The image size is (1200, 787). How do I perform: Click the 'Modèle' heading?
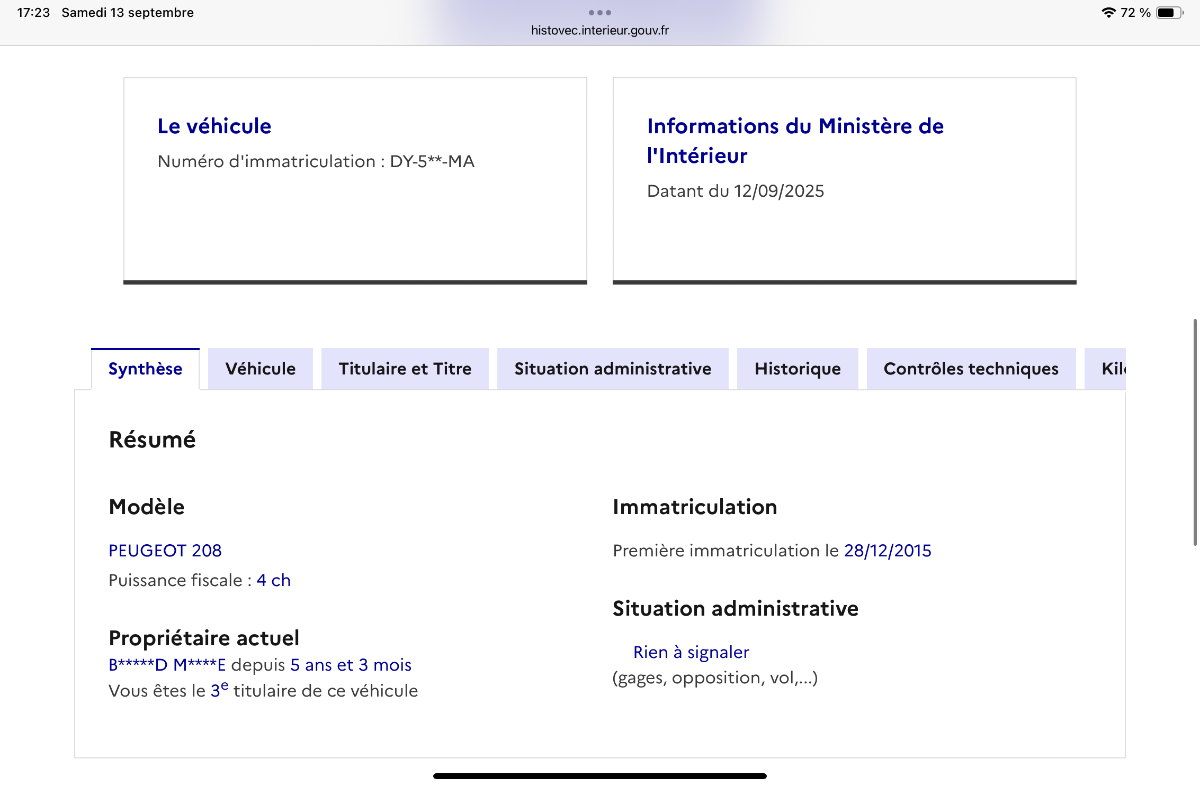147,507
